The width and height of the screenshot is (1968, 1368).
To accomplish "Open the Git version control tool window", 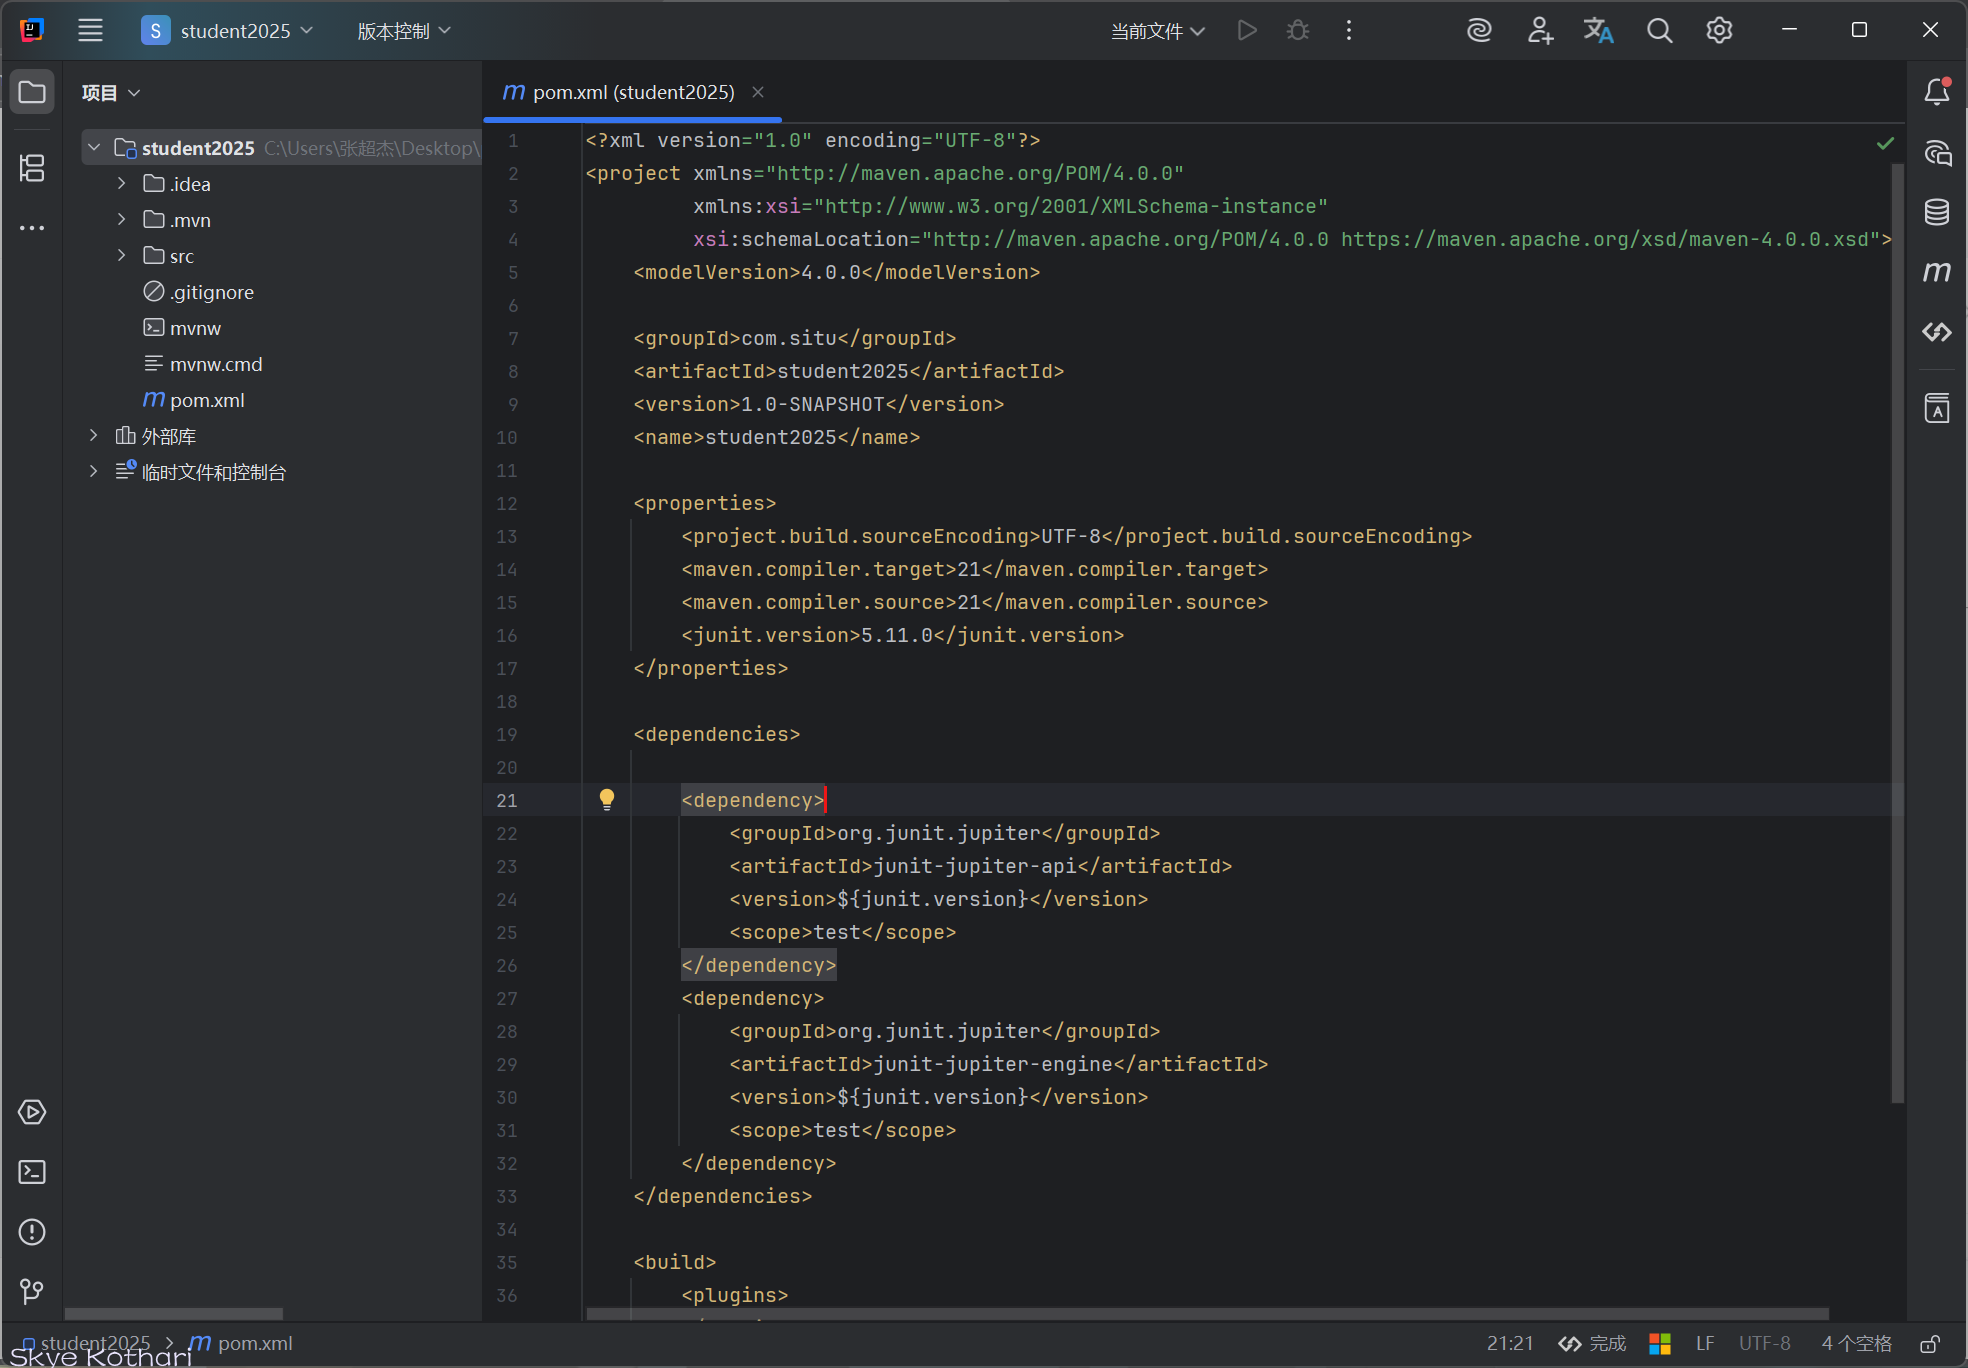I will coord(32,1292).
